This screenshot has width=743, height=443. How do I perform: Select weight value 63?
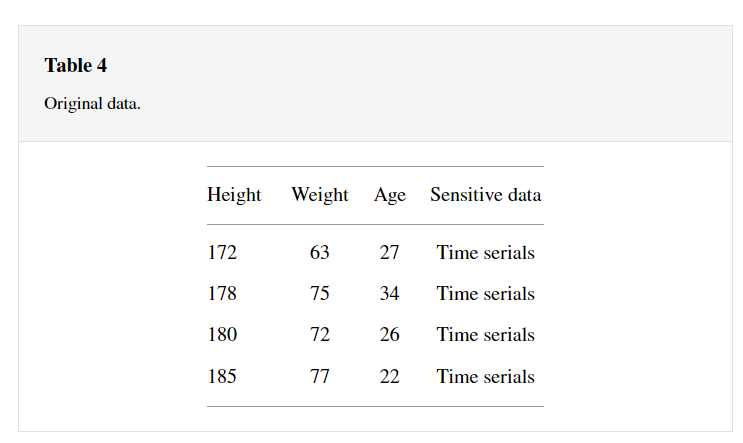click(x=320, y=253)
